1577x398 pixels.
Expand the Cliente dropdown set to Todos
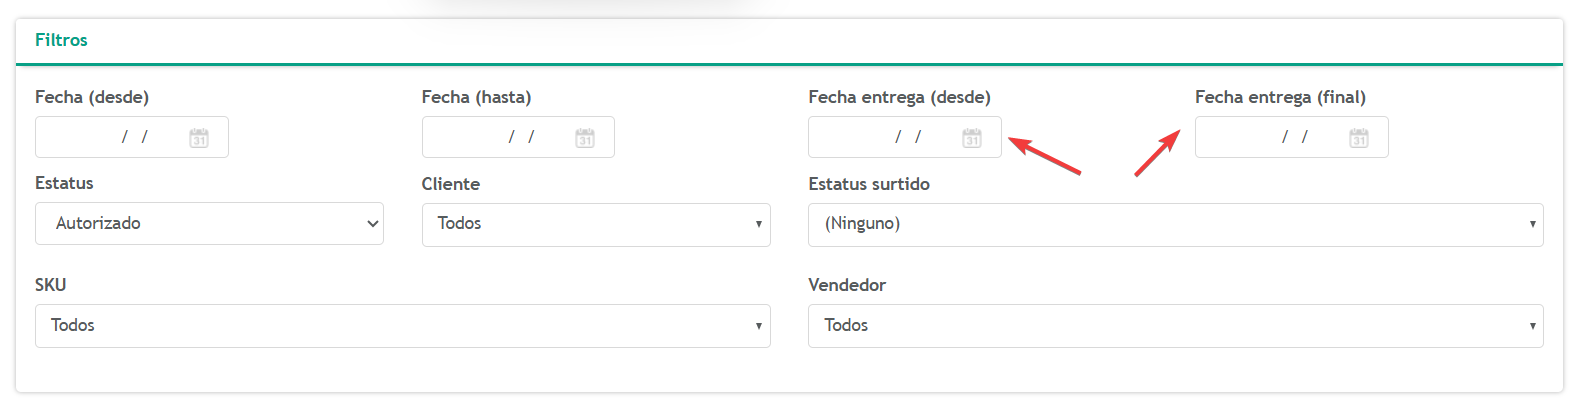[x=596, y=225]
